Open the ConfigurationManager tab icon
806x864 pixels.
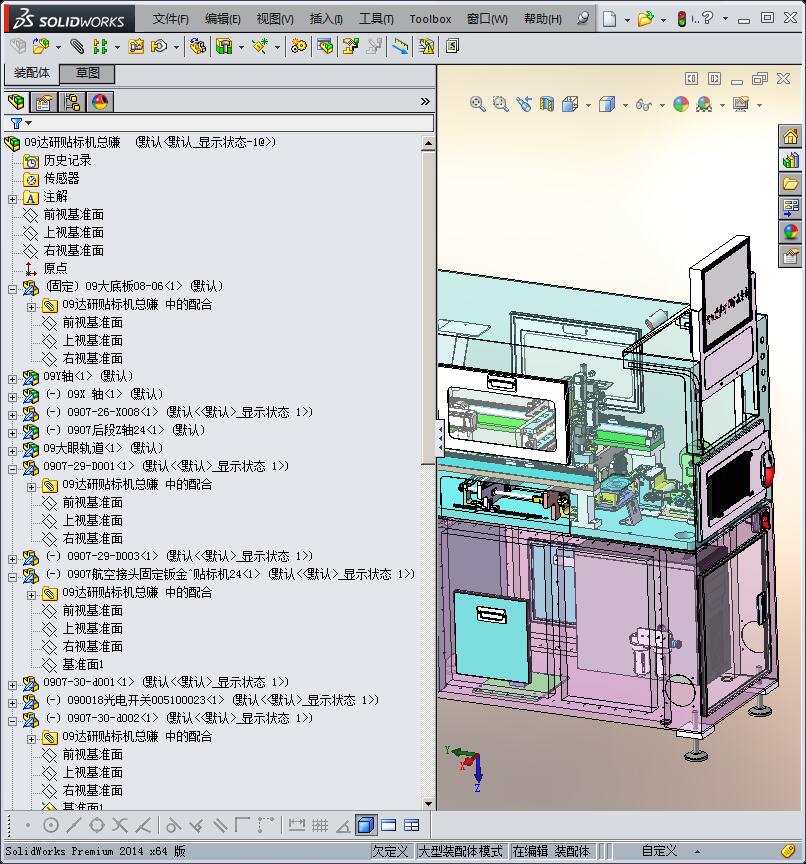point(72,102)
